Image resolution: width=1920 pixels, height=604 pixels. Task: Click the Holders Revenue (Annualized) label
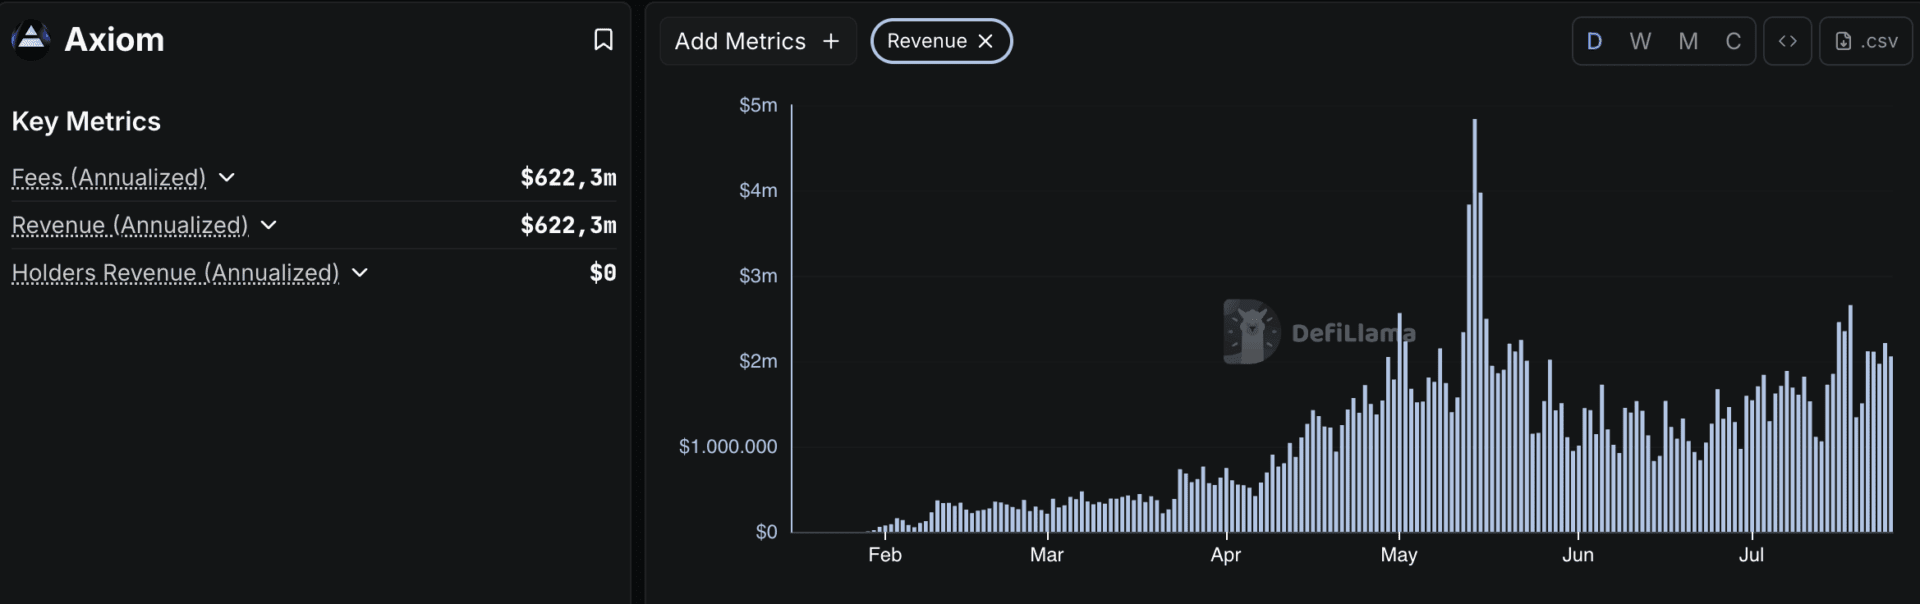pyautogui.click(x=175, y=273)
